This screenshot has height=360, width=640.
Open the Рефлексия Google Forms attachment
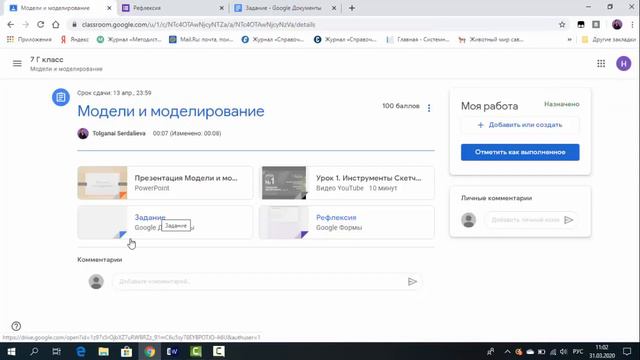click(x=347, y=222)
